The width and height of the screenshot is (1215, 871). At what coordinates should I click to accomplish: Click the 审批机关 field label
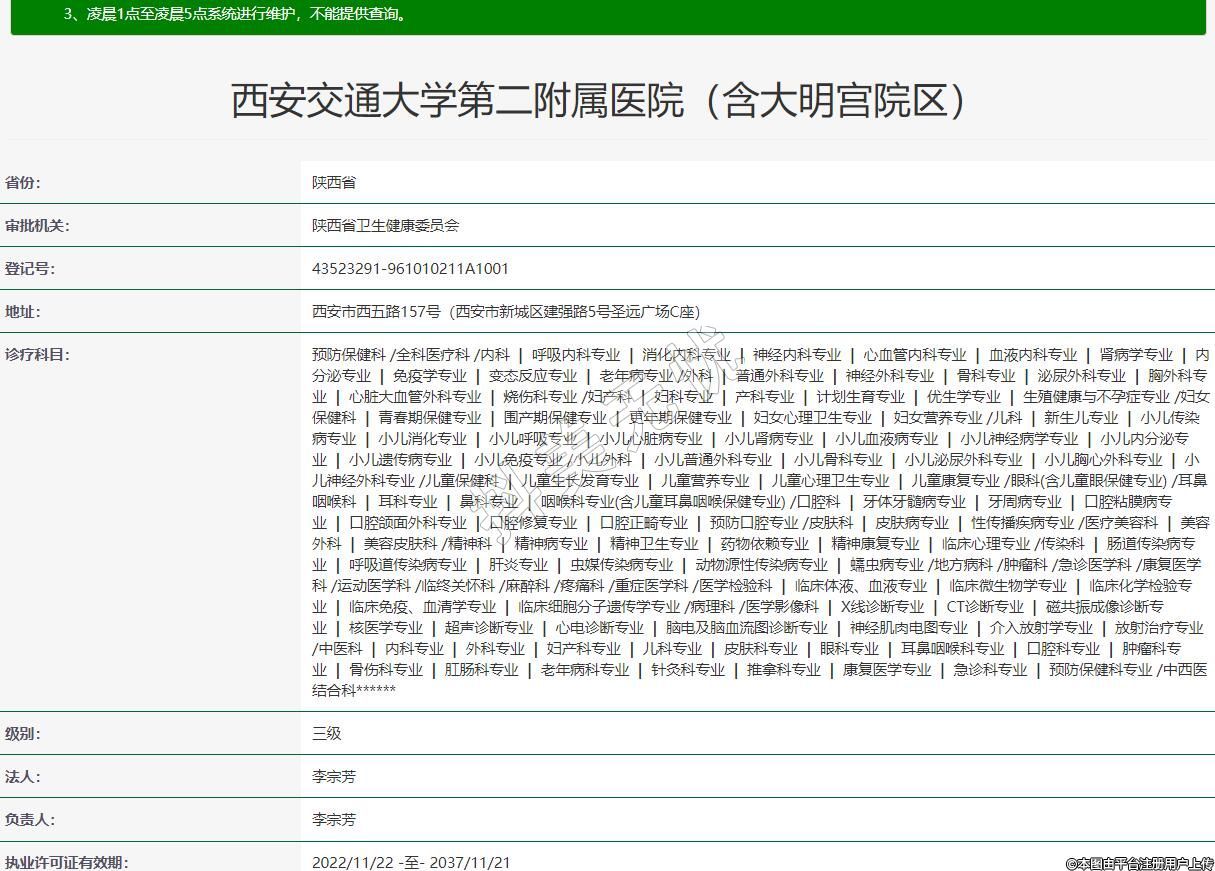tap(37, 226)
